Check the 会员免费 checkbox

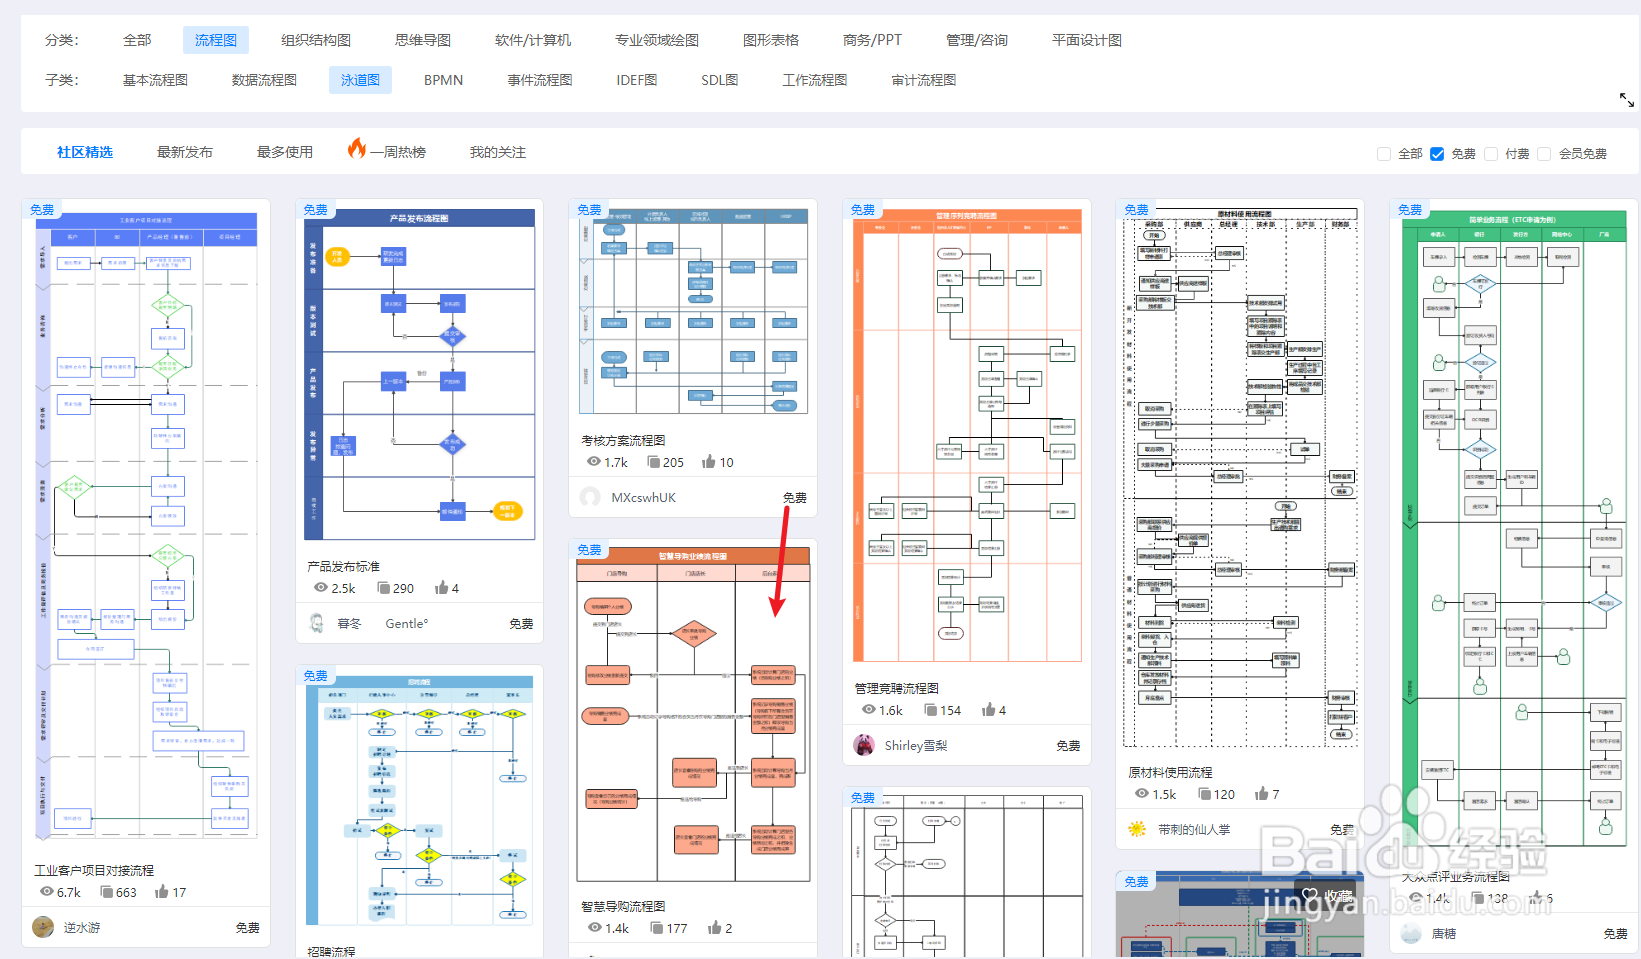(x=1544, y=154)
